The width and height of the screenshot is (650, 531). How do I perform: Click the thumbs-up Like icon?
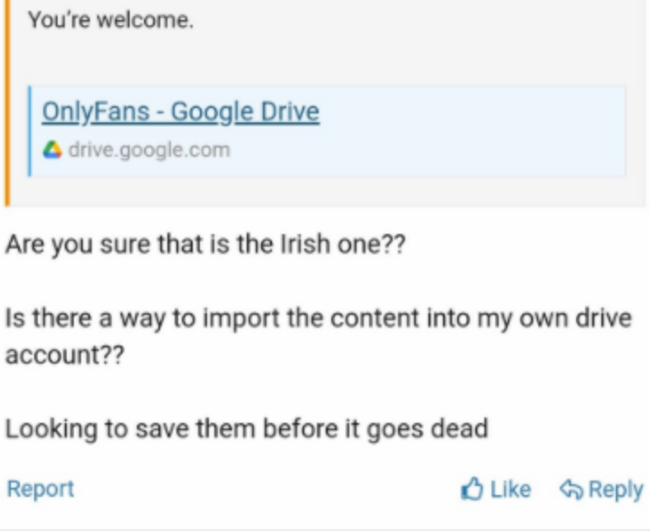pos(472,488)
